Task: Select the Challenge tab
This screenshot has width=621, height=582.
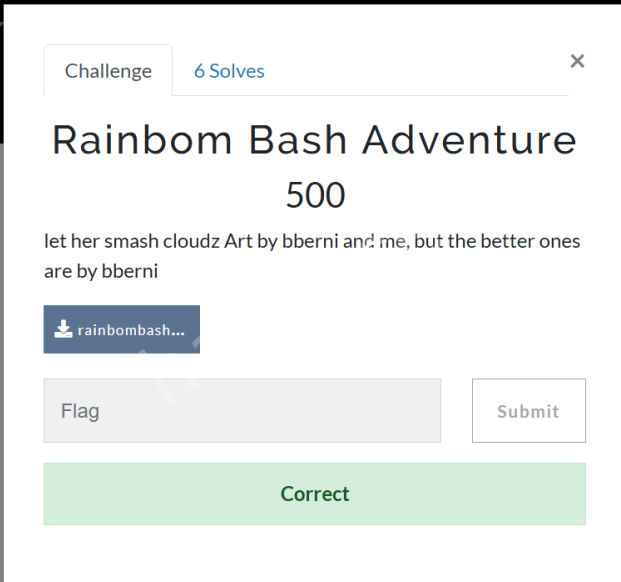Action: pyautogui.click(x=108, y=71)
